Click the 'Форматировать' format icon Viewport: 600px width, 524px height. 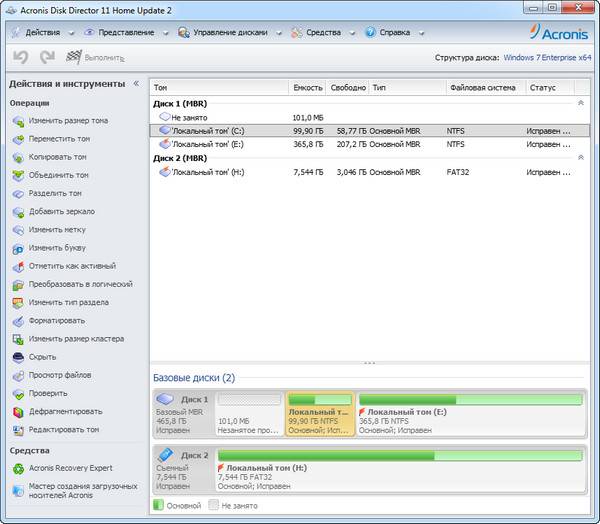pos(20,321)
